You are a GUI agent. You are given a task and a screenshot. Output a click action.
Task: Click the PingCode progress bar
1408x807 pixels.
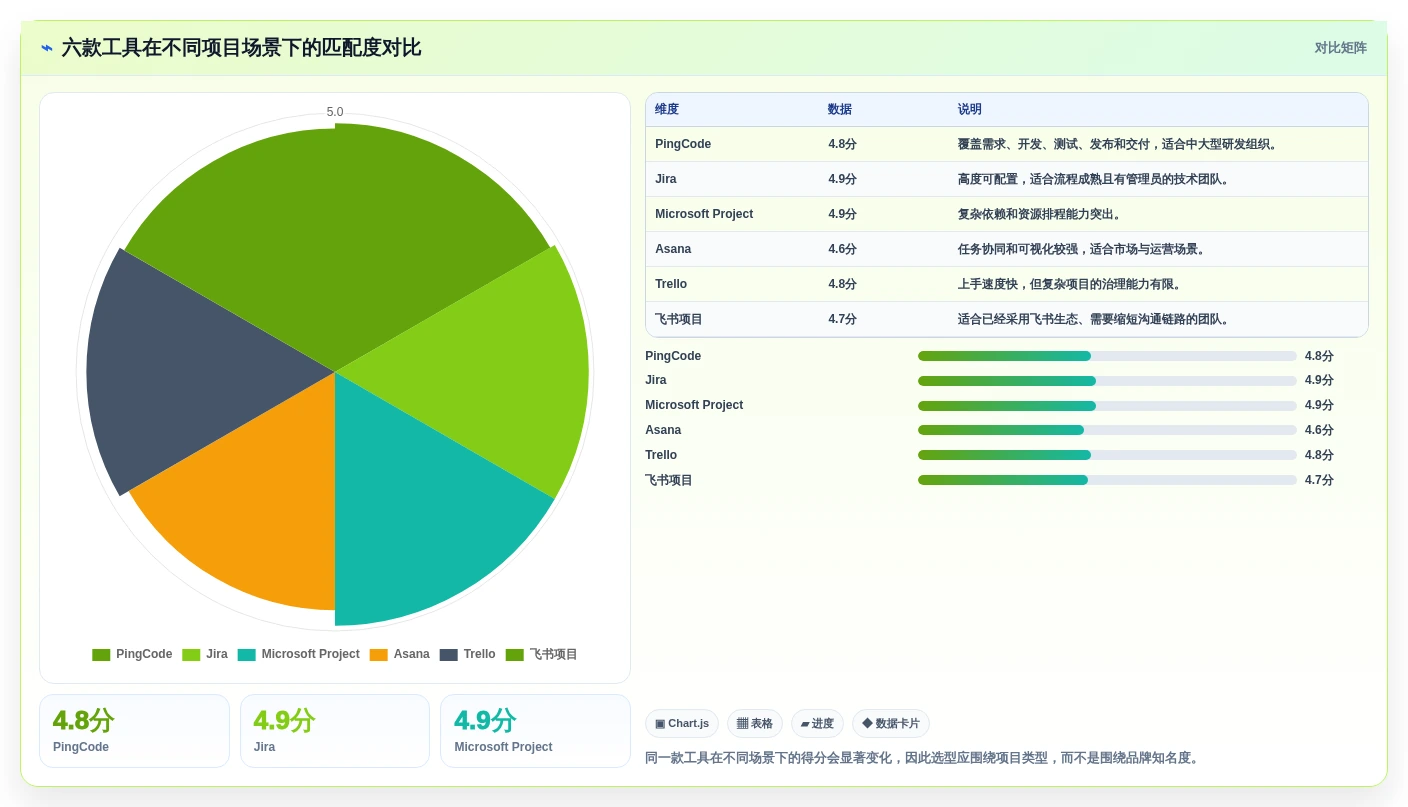click(x=1107, y=356)
